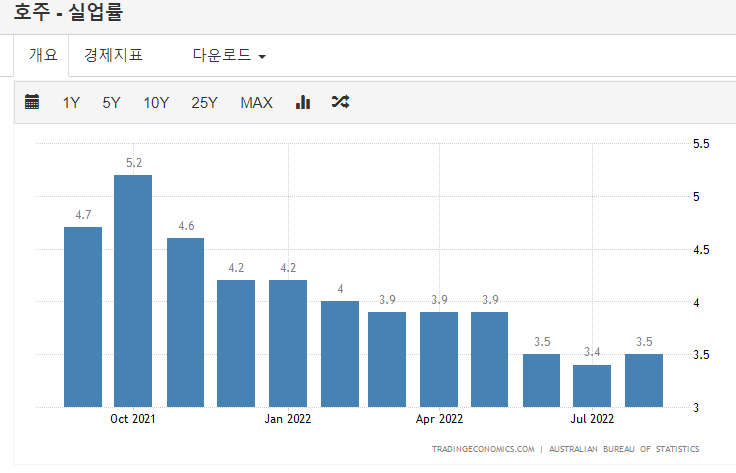The image size is (736, 473).
Task: Click the 5.2 bar for Oct 2021
Action: click(x=133, y=291)
